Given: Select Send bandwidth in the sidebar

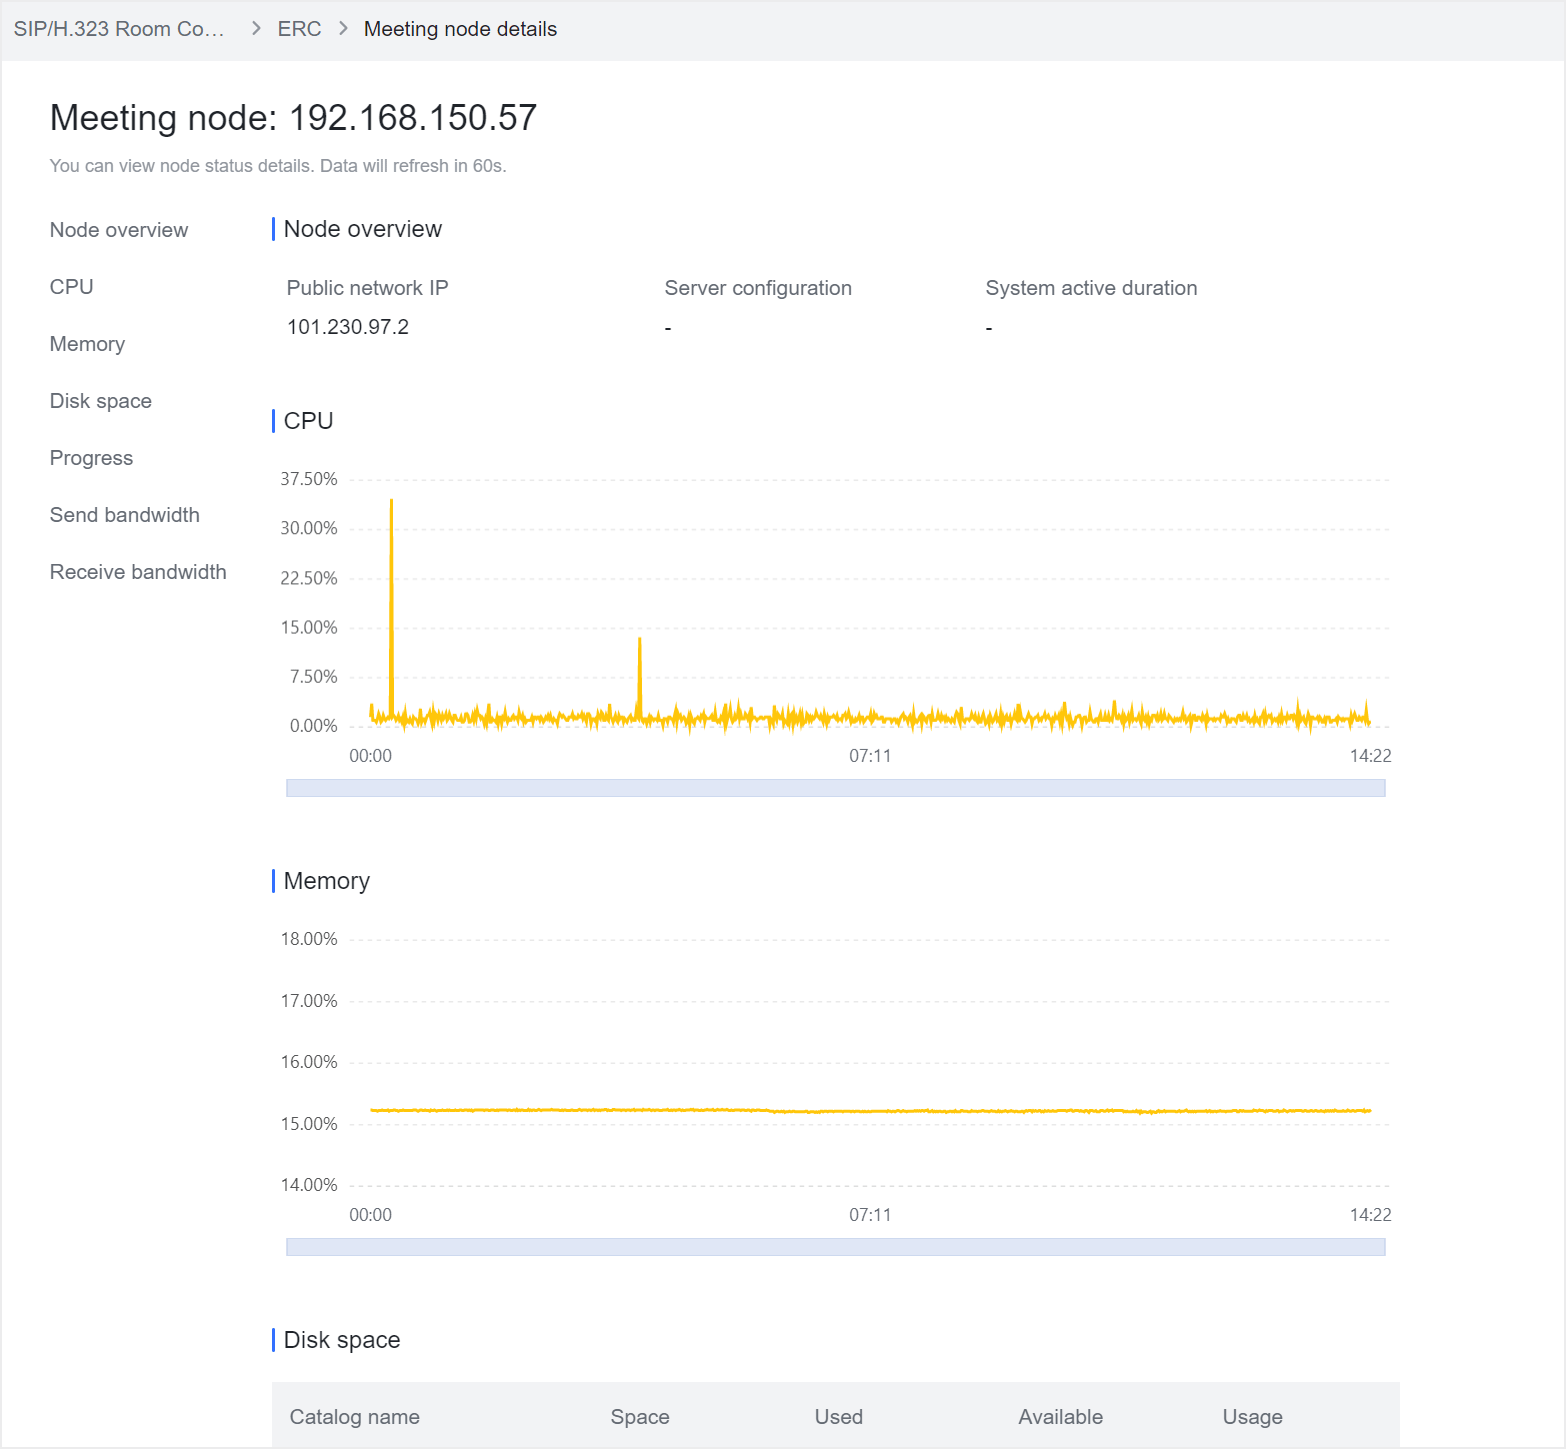Looking at the screenshot, I should (x=125, y=515).
